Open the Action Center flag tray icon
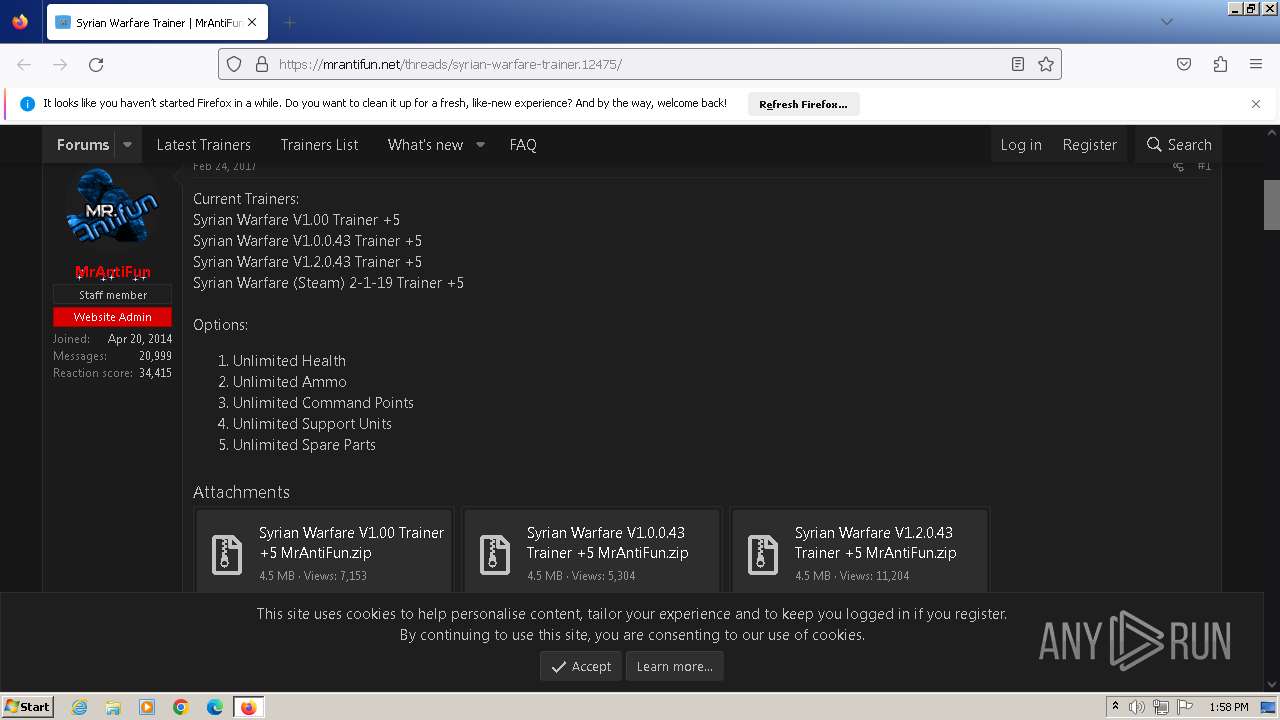Screen dimensions: 1280x720 coord(1183,707)
